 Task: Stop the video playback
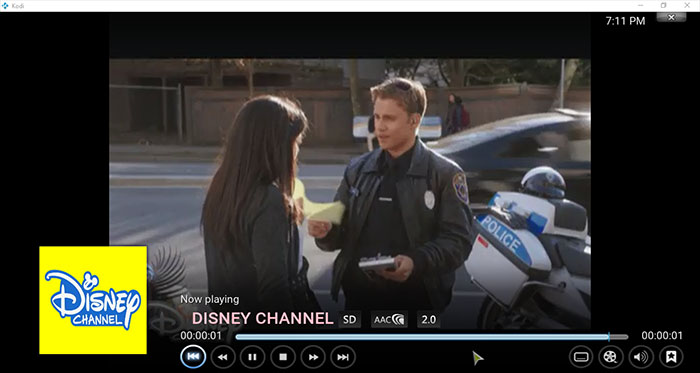[x=283, y=357]
